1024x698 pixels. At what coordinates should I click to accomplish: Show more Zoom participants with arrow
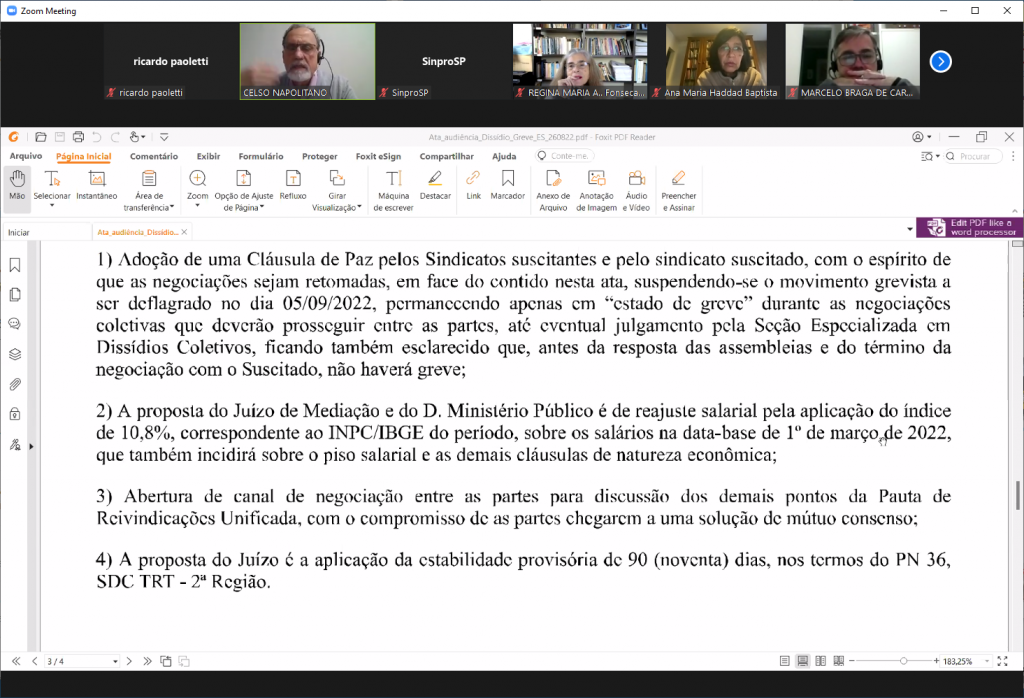(x=940, y=62)
